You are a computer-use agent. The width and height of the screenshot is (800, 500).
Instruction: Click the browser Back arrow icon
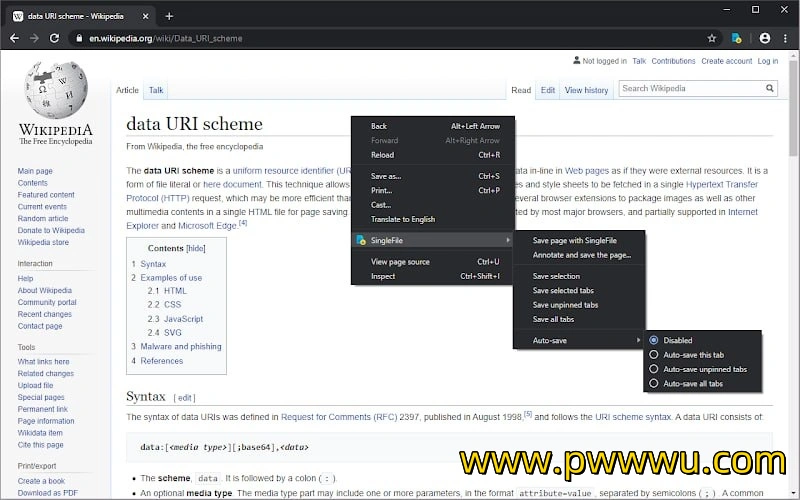click(14, 38)
